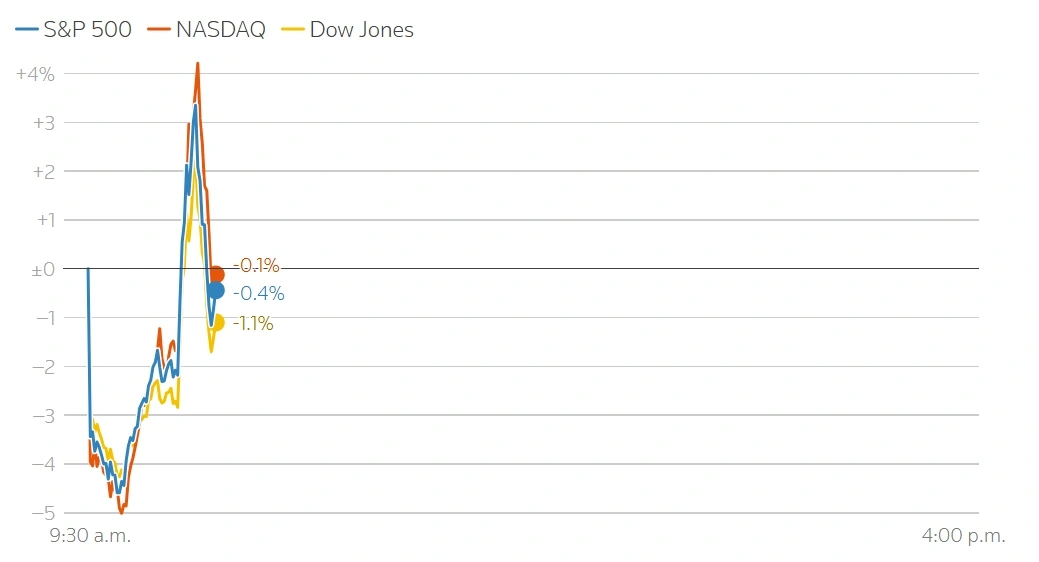The height and width of the screenshot is (562, 1039).
Task: Click the NASDAQ line's peak above +4%
Action: pos(197,64)
